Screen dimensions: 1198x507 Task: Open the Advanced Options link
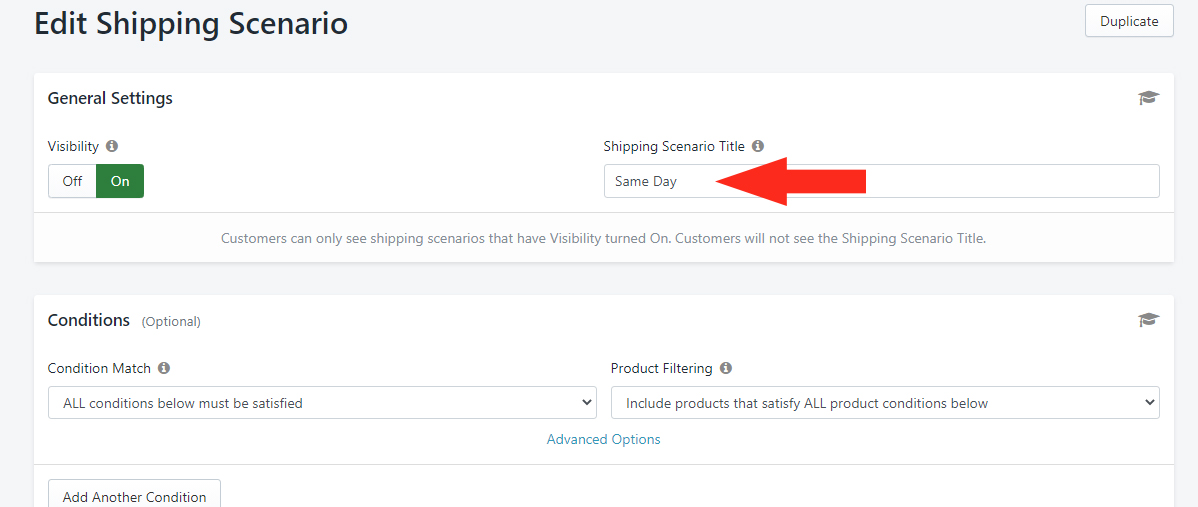pos(603,439)
